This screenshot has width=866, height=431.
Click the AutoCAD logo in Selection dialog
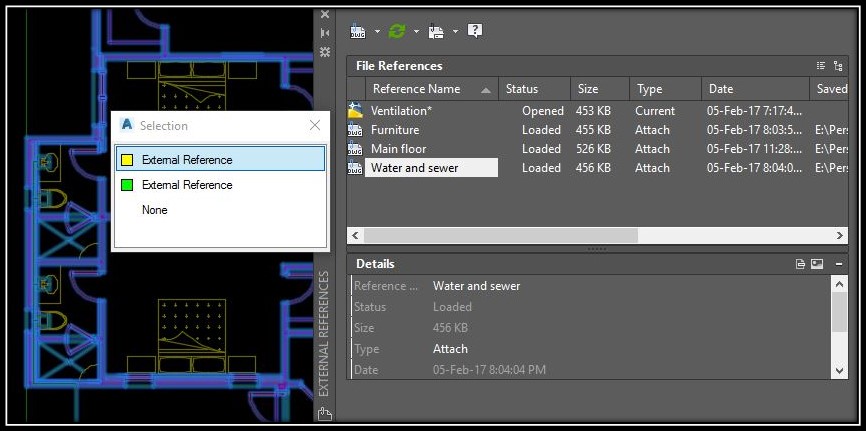127,125
